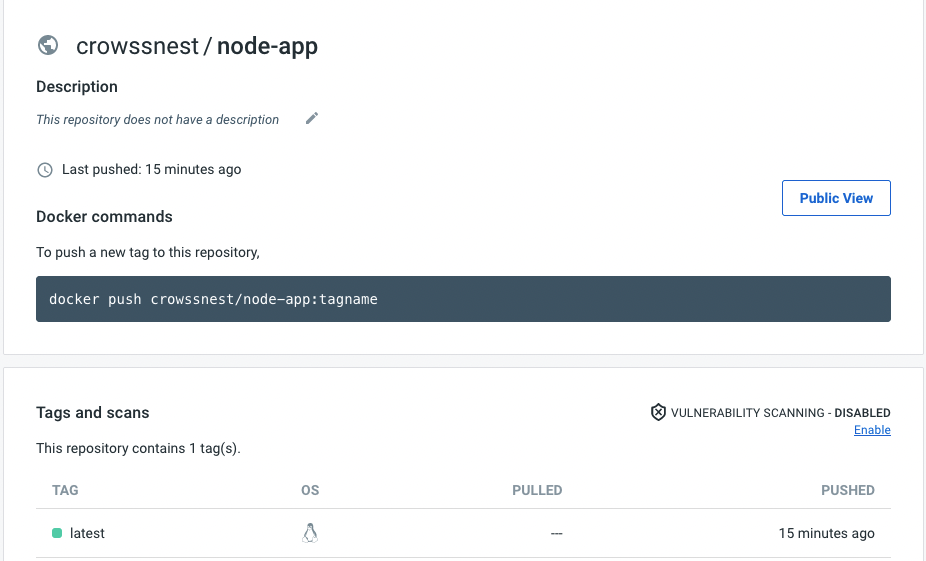The width and height of the screenshot is (926, 561).
Task: Click the PULLED column header
Action: 537,490
